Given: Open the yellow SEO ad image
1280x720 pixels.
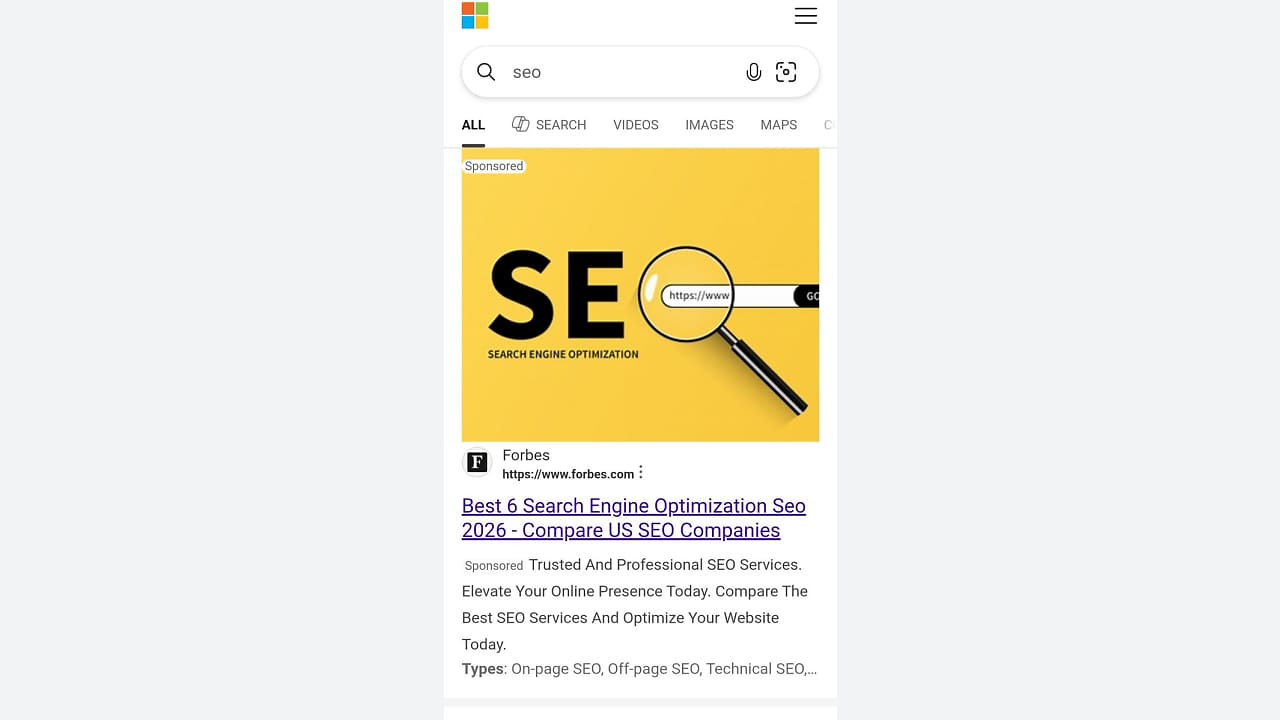Looking at the screenshot, I should [x=640, y=295].
